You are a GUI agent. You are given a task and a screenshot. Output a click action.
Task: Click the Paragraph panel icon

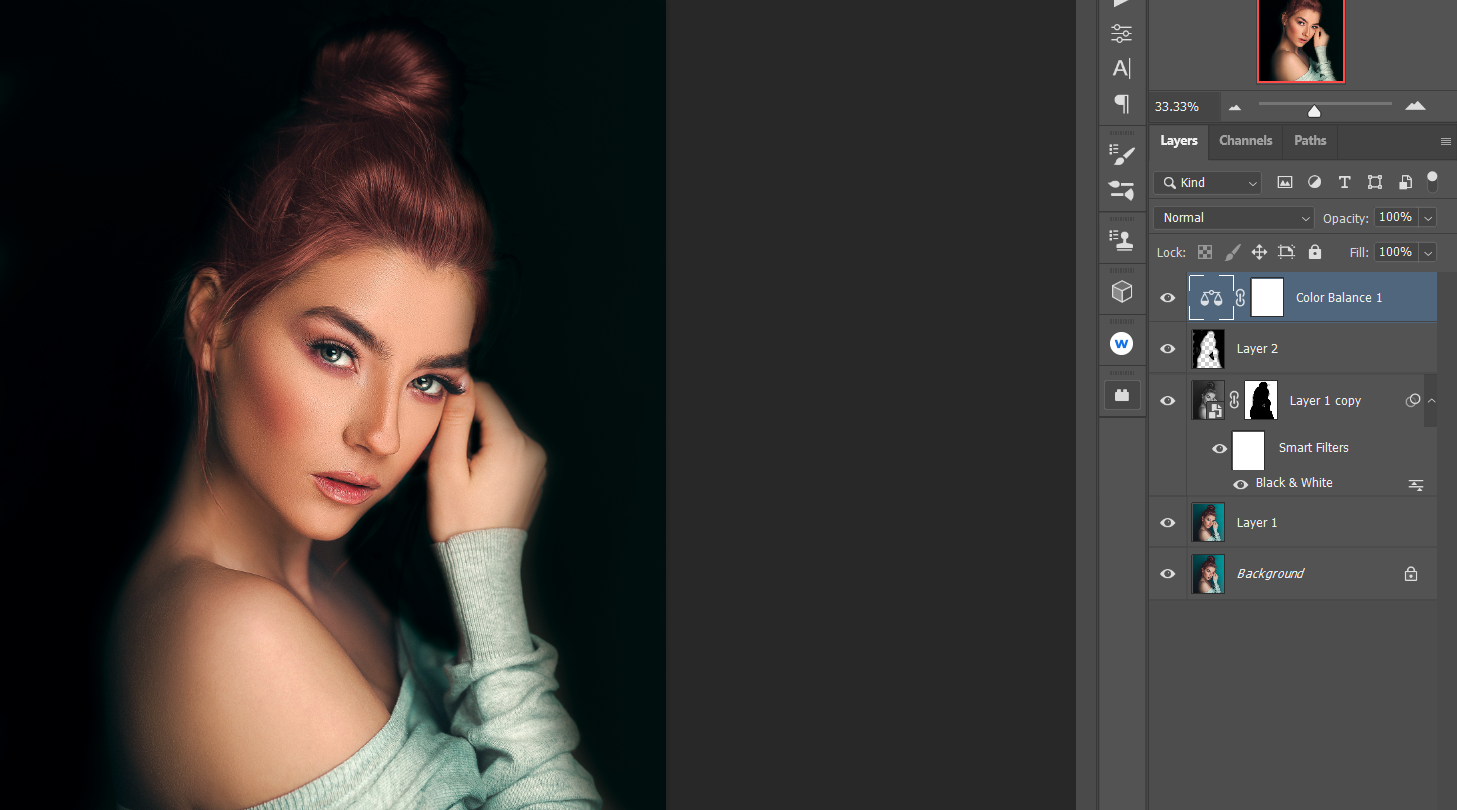(1122, 104)
